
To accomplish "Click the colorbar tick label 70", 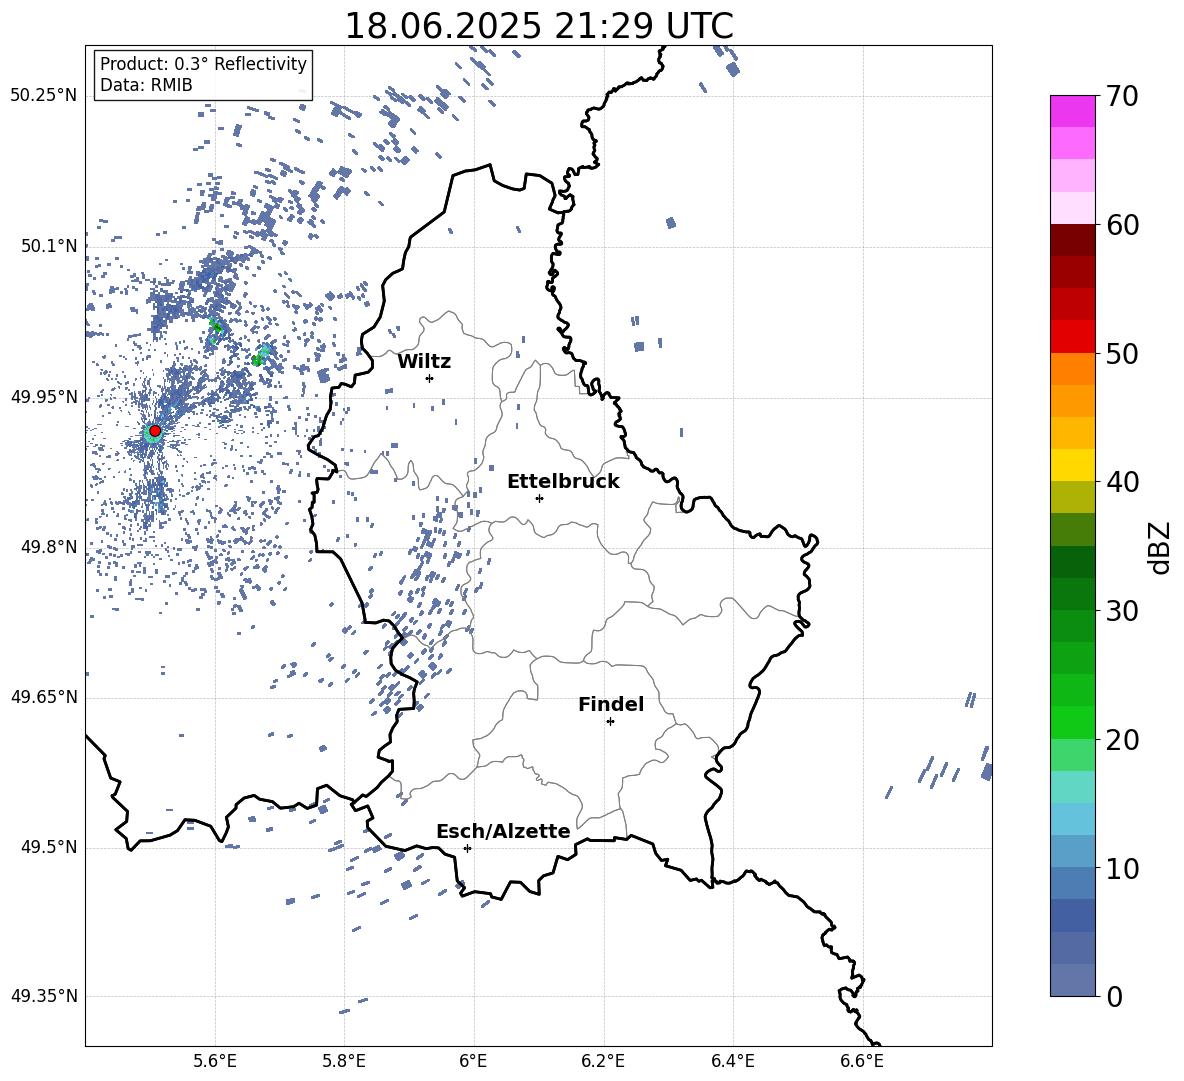I will [x=1122, y=96].
